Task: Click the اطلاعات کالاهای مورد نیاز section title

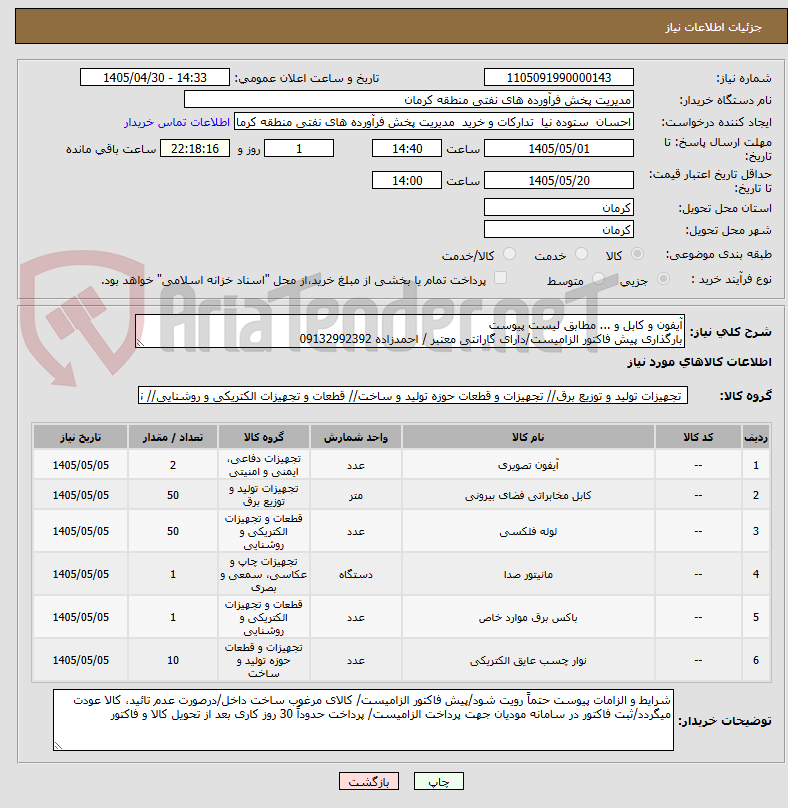Action: [x=699, y=362]
